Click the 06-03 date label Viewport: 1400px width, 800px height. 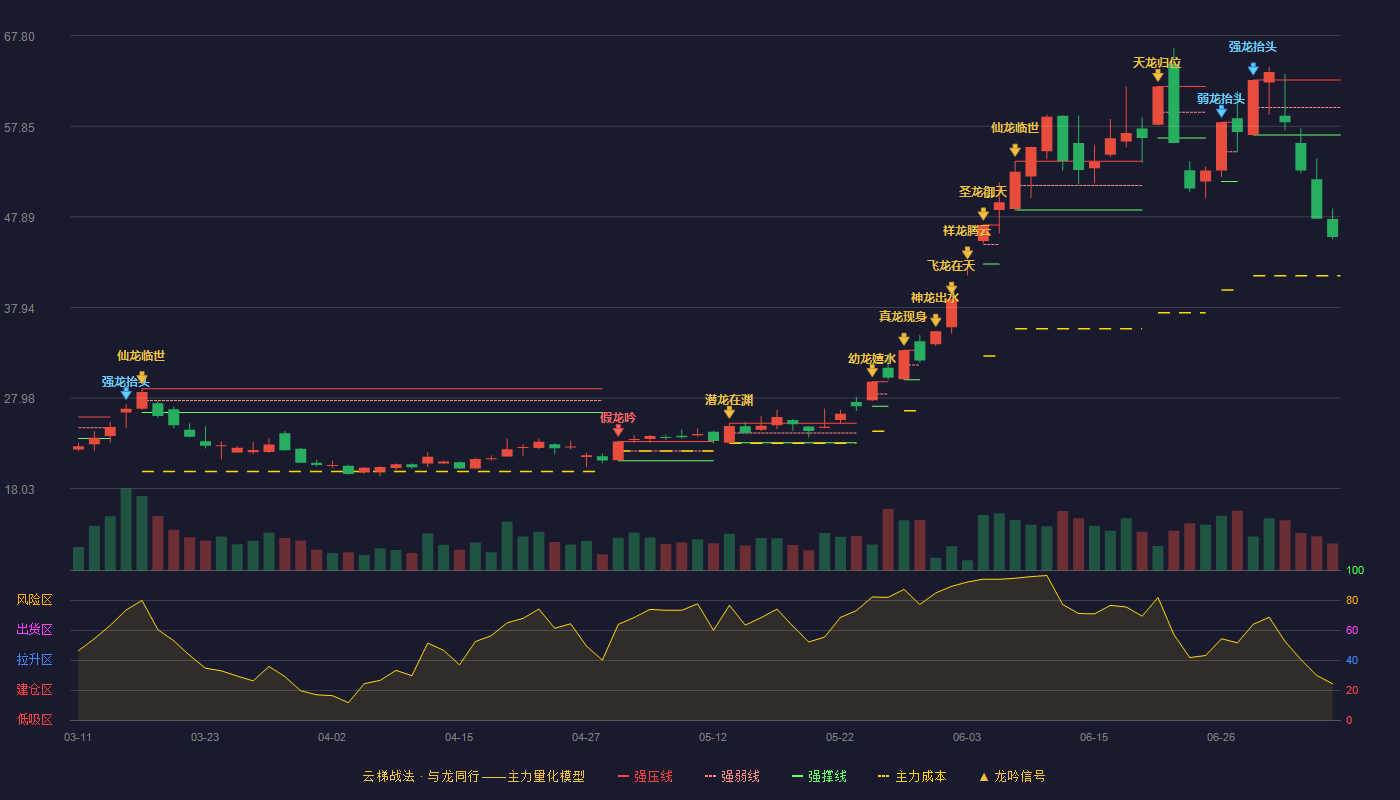967,737
